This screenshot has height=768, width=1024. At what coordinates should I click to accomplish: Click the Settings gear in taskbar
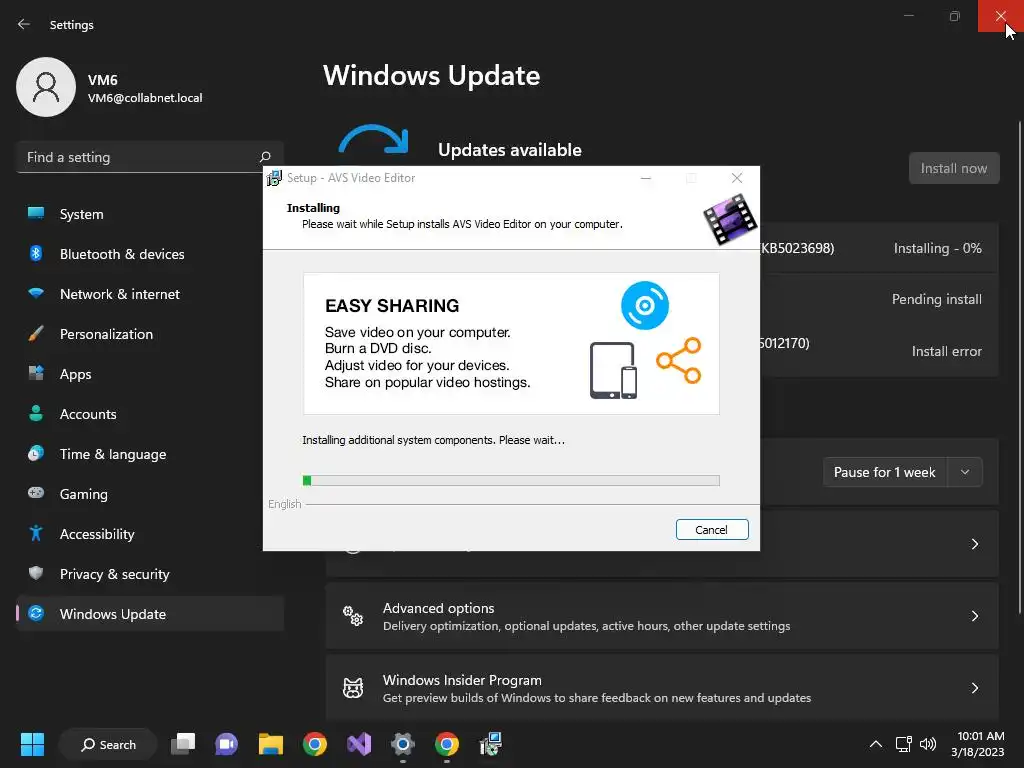403,744
